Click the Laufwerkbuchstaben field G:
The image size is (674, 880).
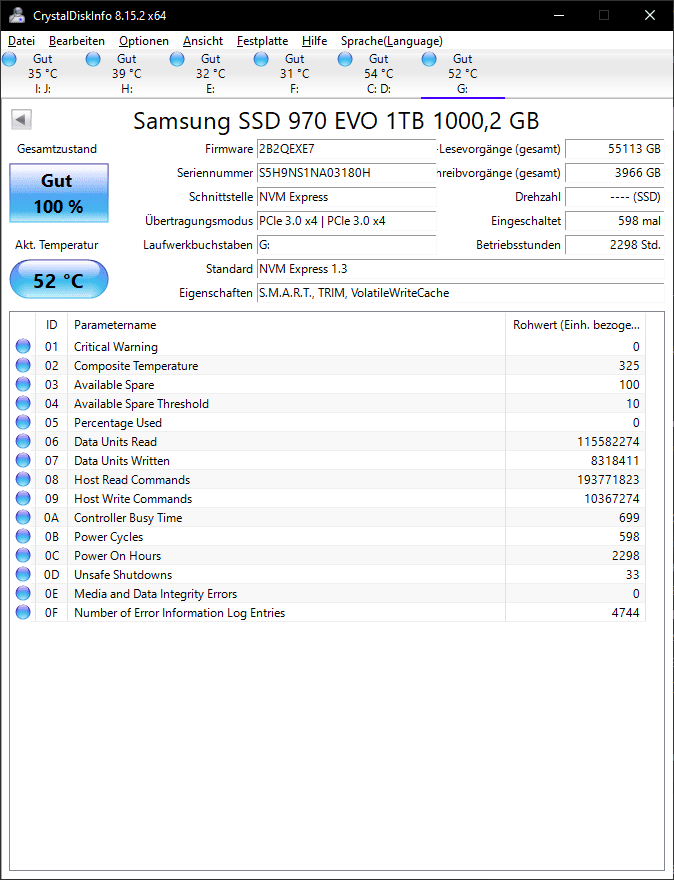(x=346, y=245)
